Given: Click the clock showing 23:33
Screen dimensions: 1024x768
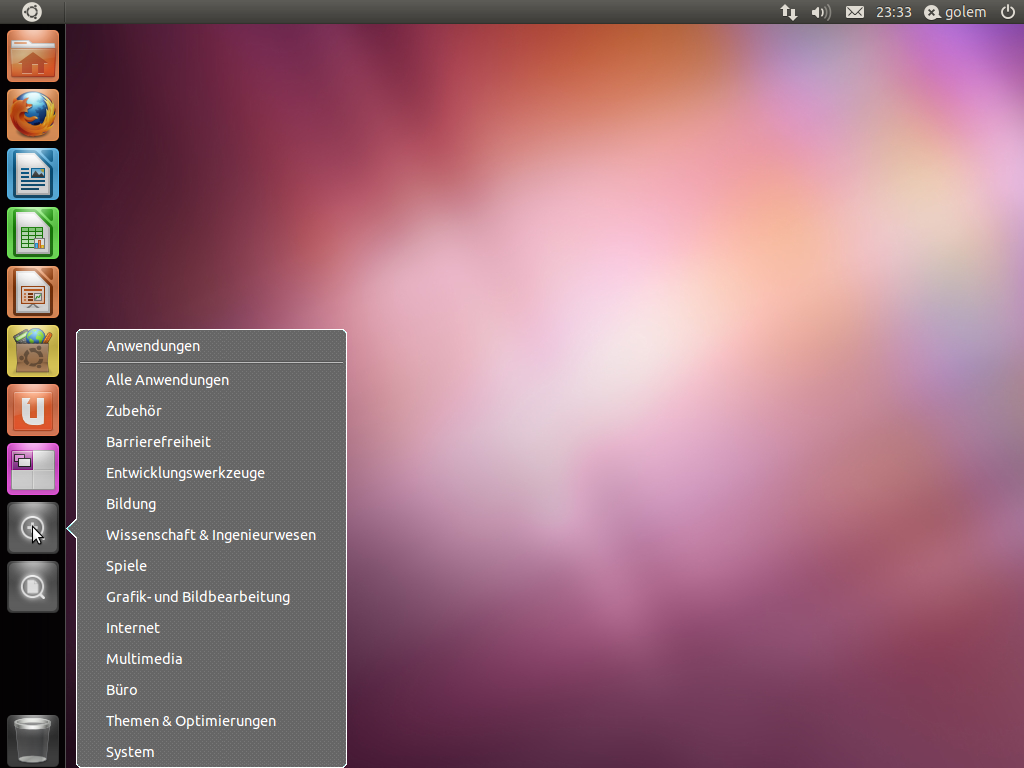Looking at the screenshot, I should (893, 12).
